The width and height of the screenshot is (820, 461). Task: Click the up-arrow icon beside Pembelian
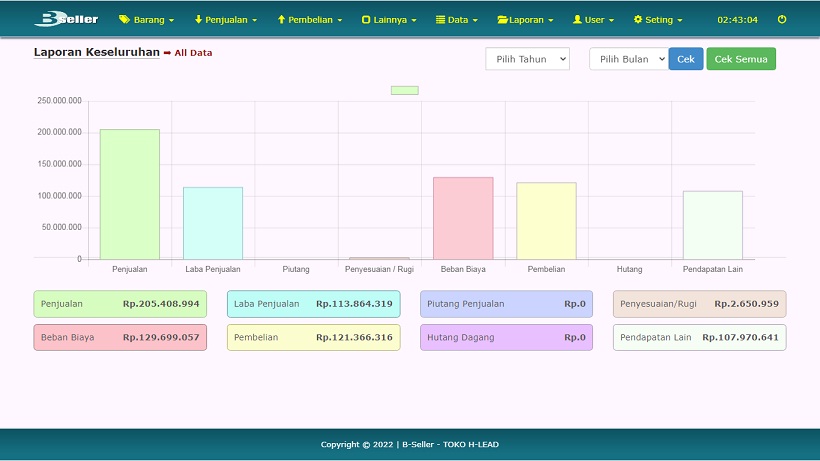pos(281,19)
